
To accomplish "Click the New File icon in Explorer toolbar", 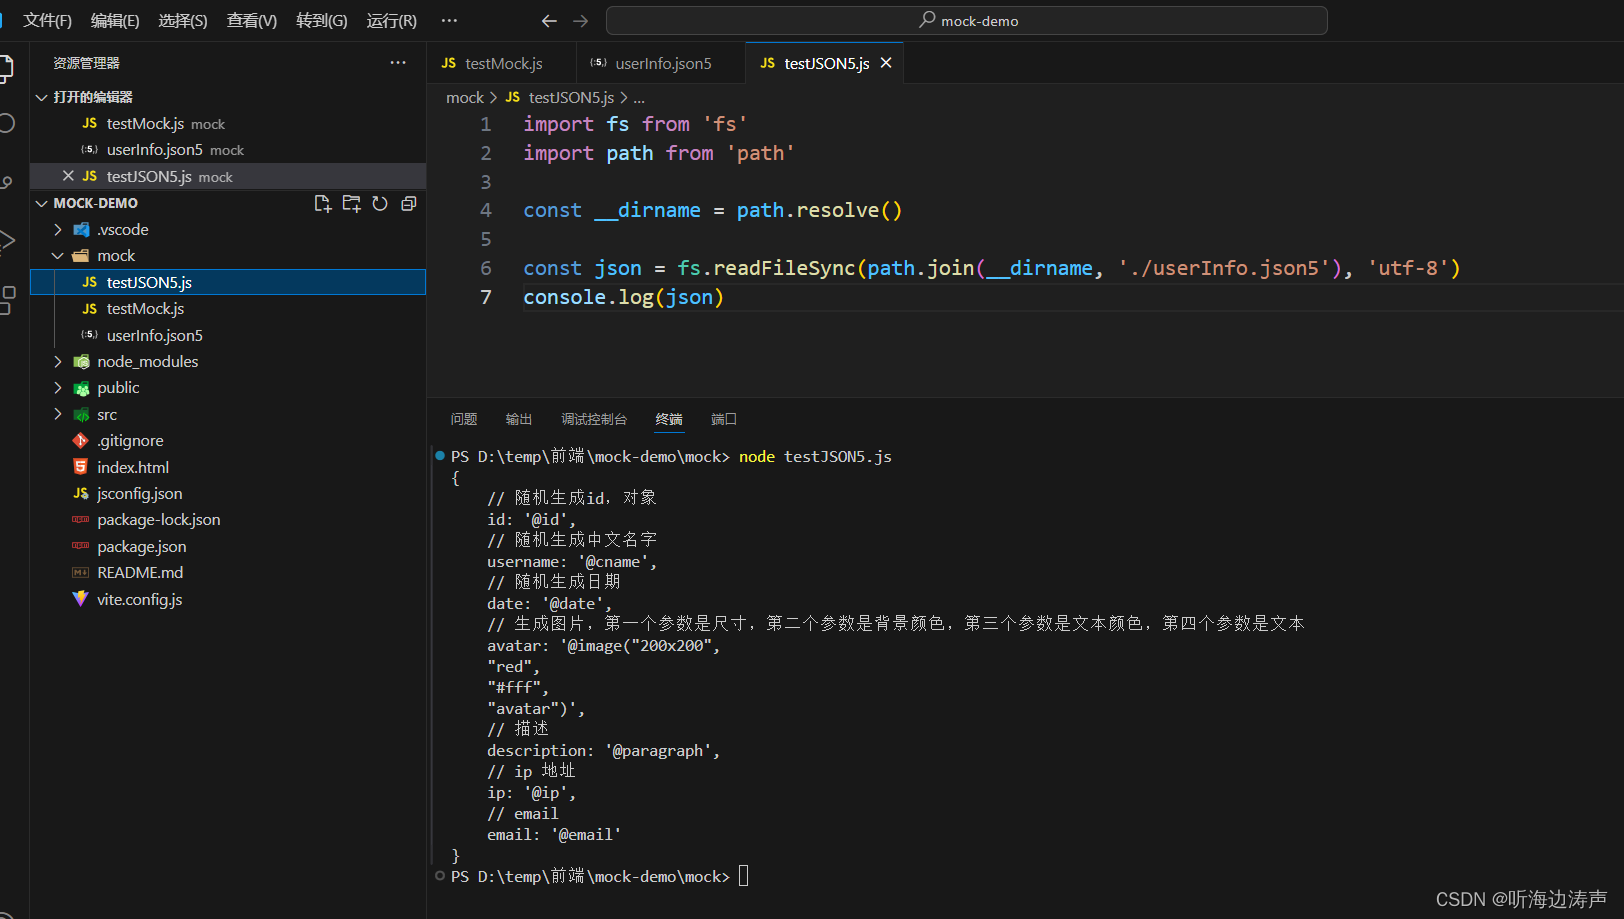I will tap(323, 203).
